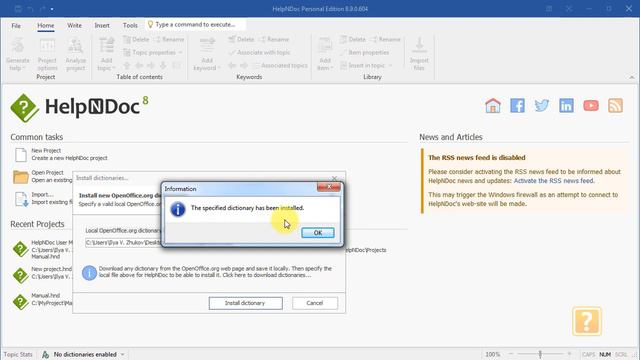
Task: Delete topic in Table of contents group
Action: click(x=136, y=39)
